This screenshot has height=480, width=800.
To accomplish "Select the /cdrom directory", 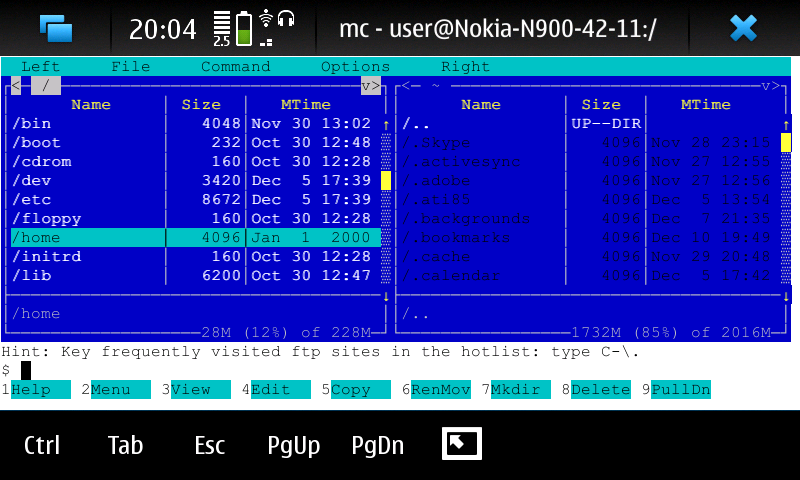I will tap(196, 161).
